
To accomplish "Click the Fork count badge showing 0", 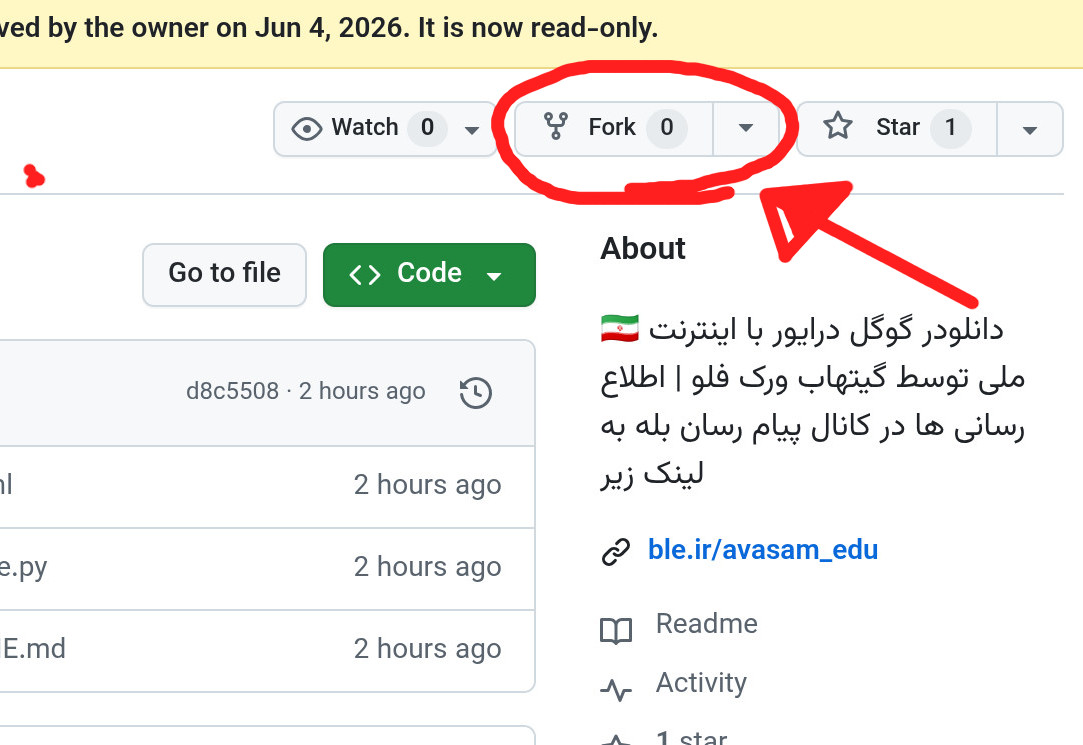I will [667, 128].
